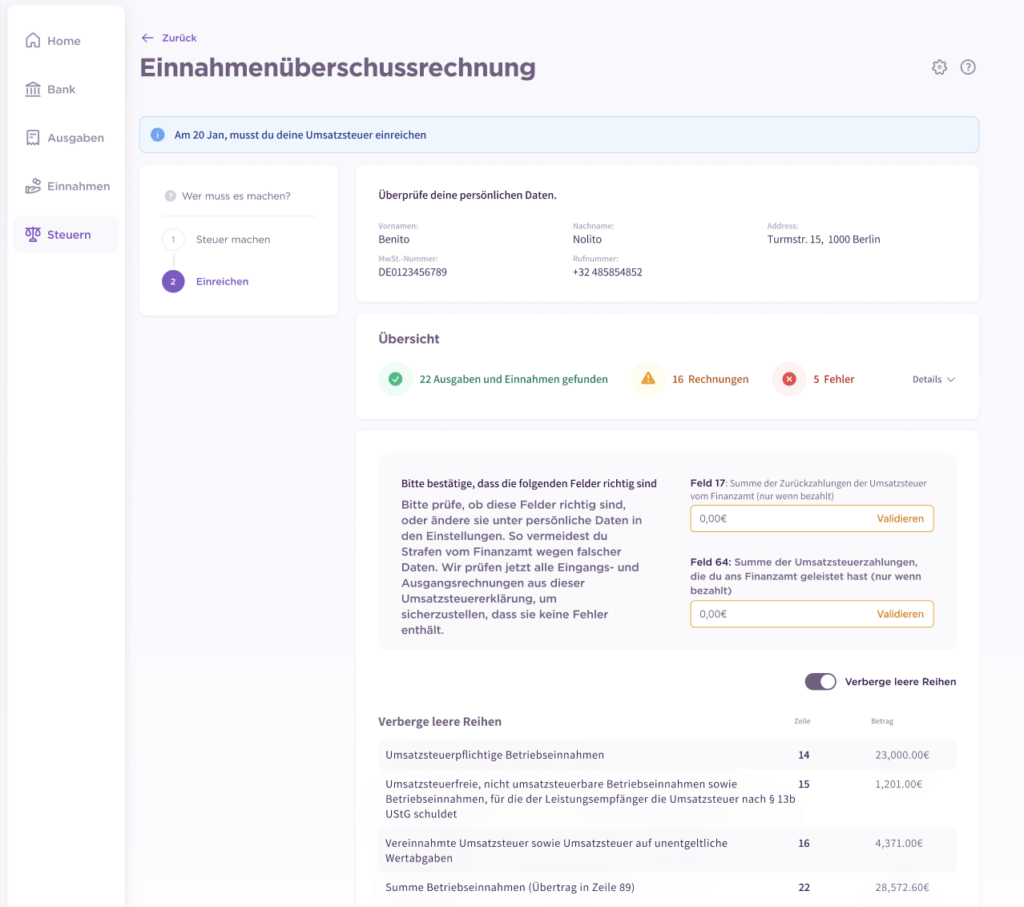Click Validieren for Feld 17

[x=899, y=518]
